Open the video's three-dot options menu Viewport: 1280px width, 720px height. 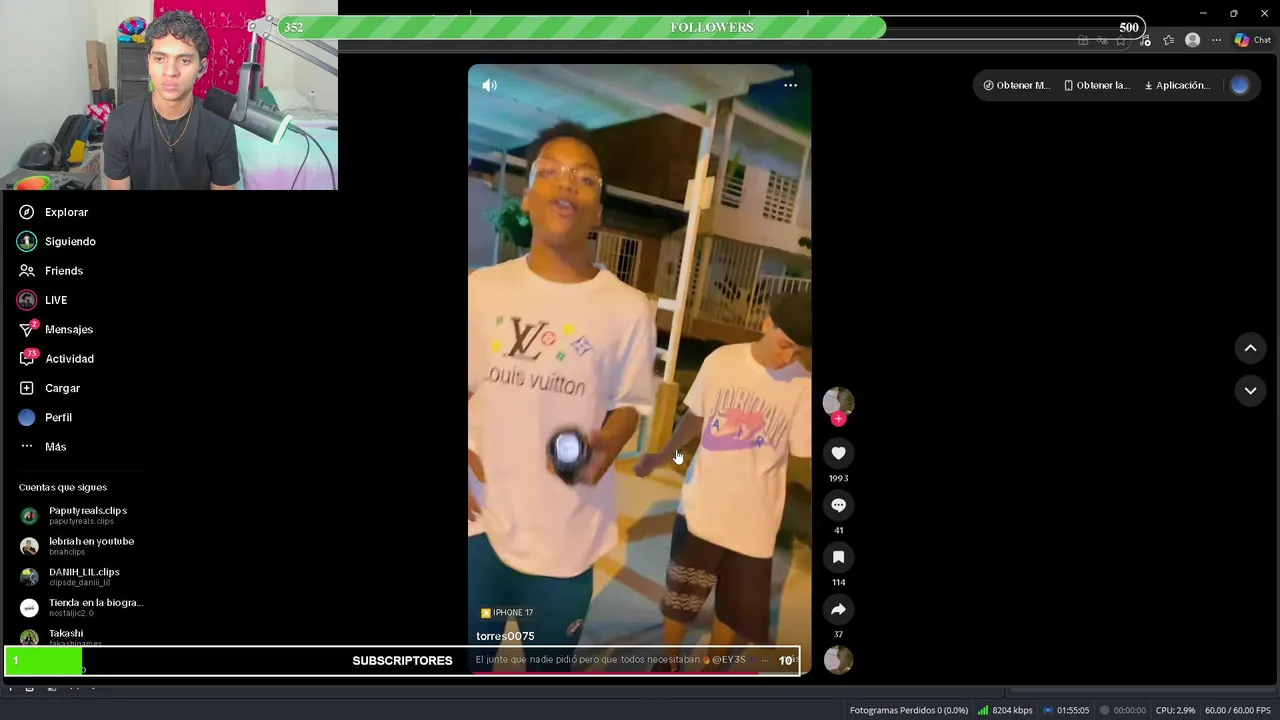790,85
